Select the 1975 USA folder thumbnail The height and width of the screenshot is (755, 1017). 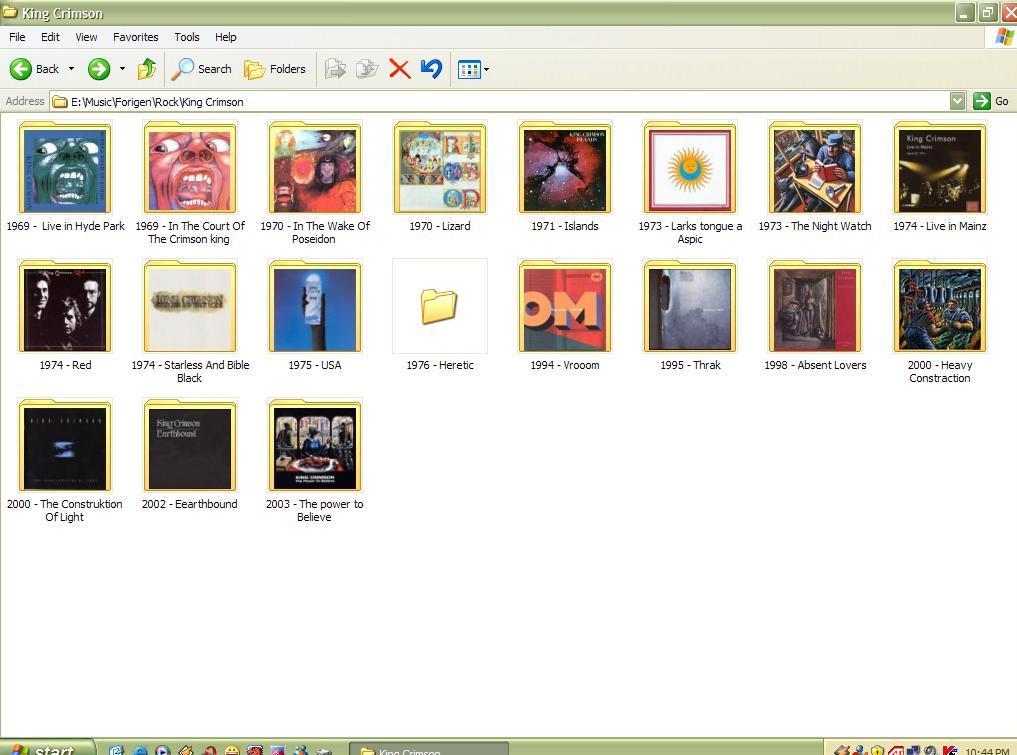[x=315, y=306]
